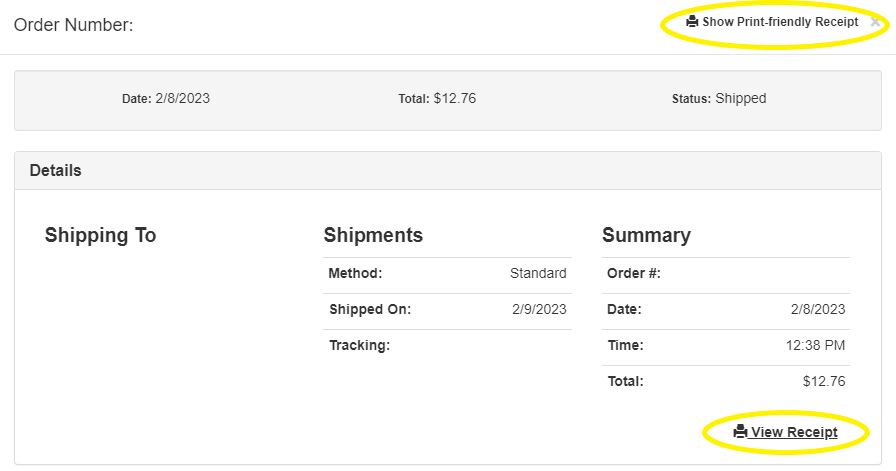896x471 pixels.
Task: Click the Tracking label in Shipments
Action: 359,345
